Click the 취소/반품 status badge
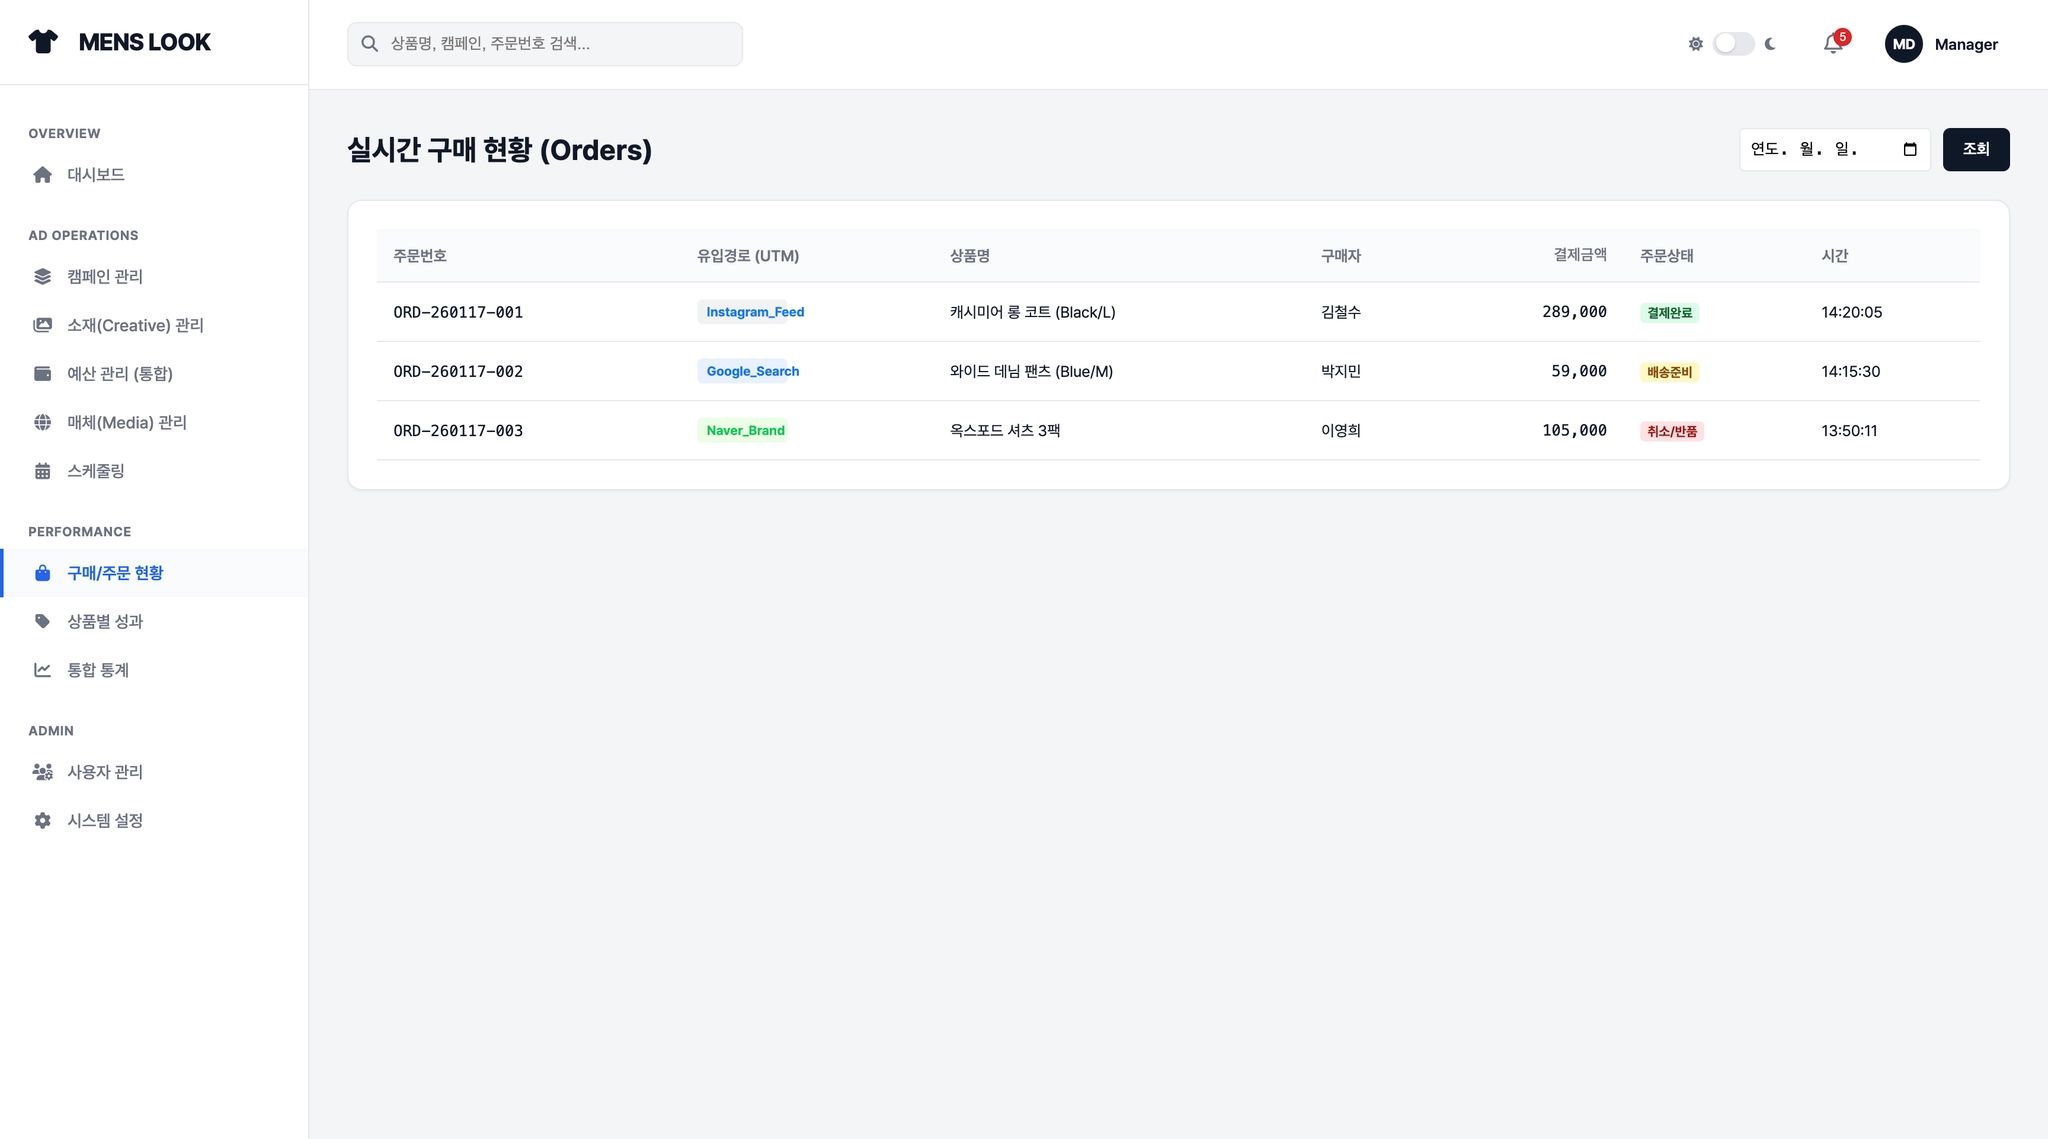Image resolution: width=2048 pixels, height=1139 pixels. coord(1671,431)
